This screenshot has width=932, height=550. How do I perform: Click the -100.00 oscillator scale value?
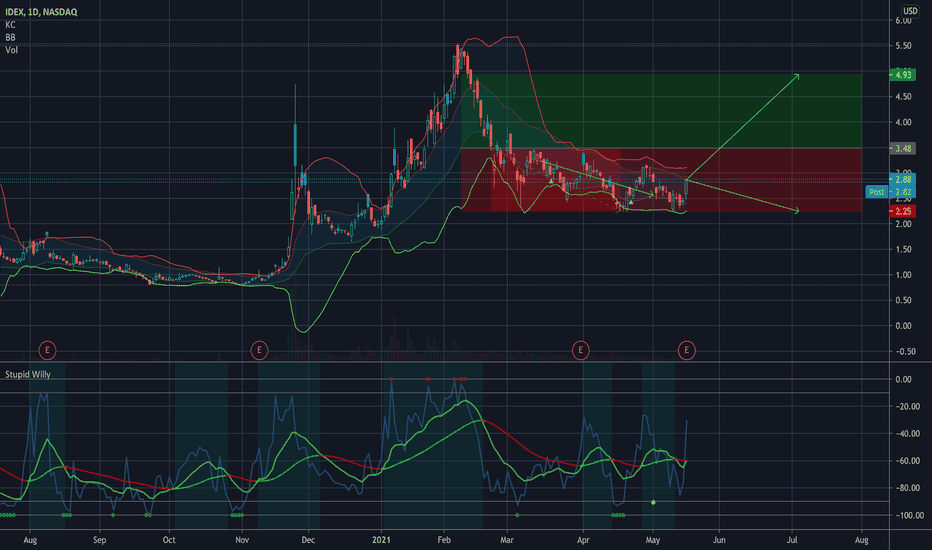[x=909, y=515]
